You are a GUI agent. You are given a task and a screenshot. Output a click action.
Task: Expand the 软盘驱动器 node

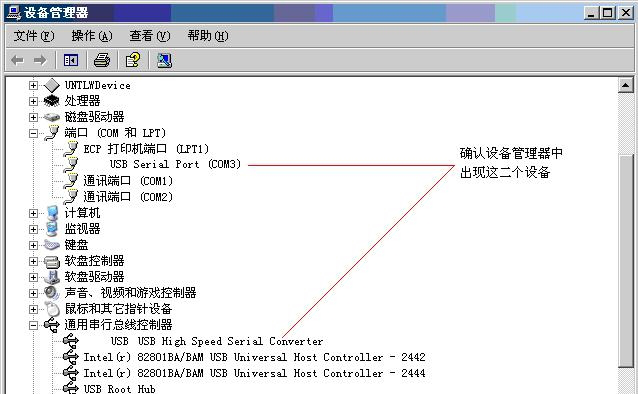[33, 277]
